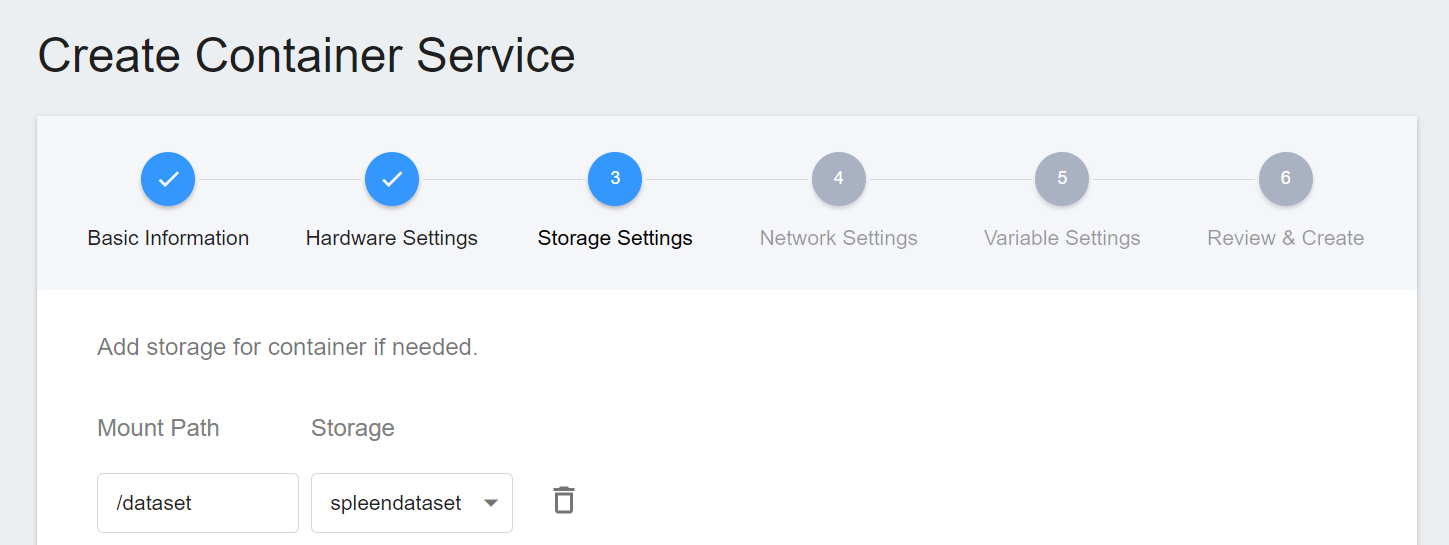This screenshot has height=545, width=1449.
Task: Click the Mount Path column label
Action: (158, 428)
